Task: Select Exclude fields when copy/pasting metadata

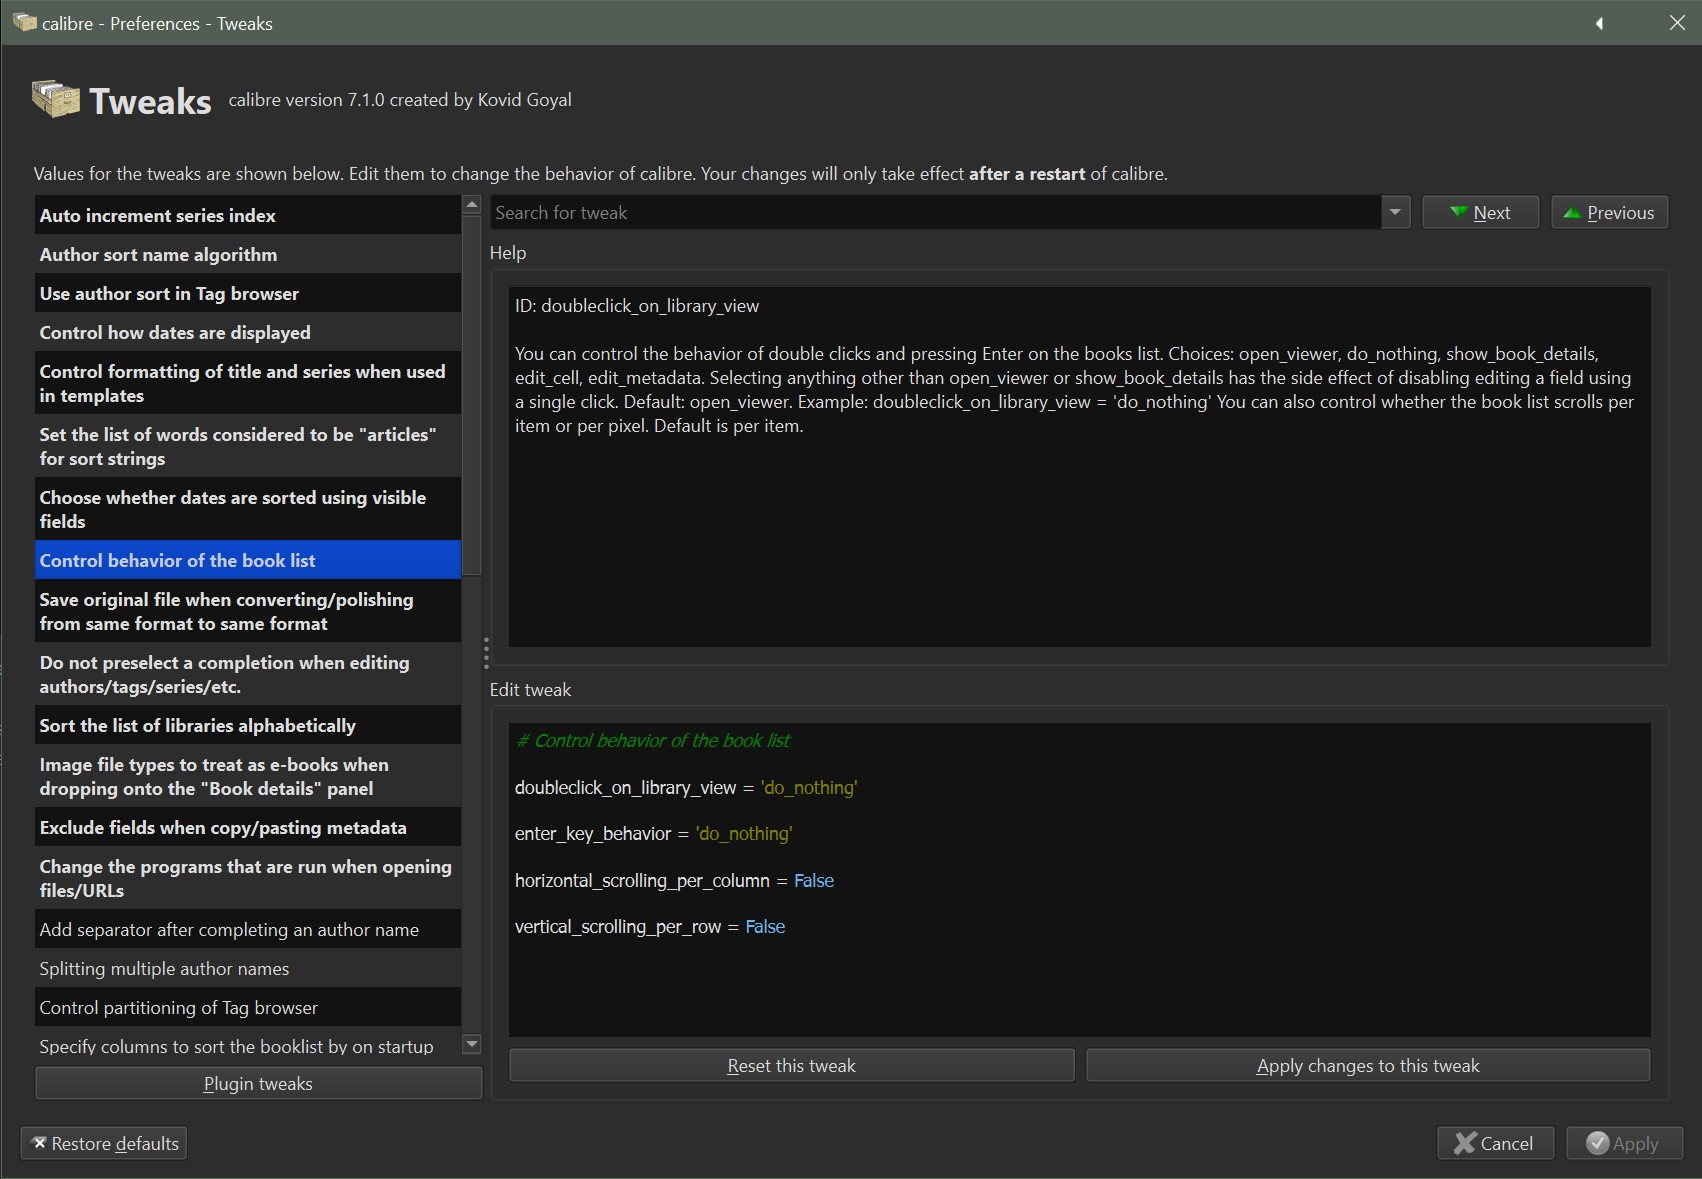Action: 248,827
